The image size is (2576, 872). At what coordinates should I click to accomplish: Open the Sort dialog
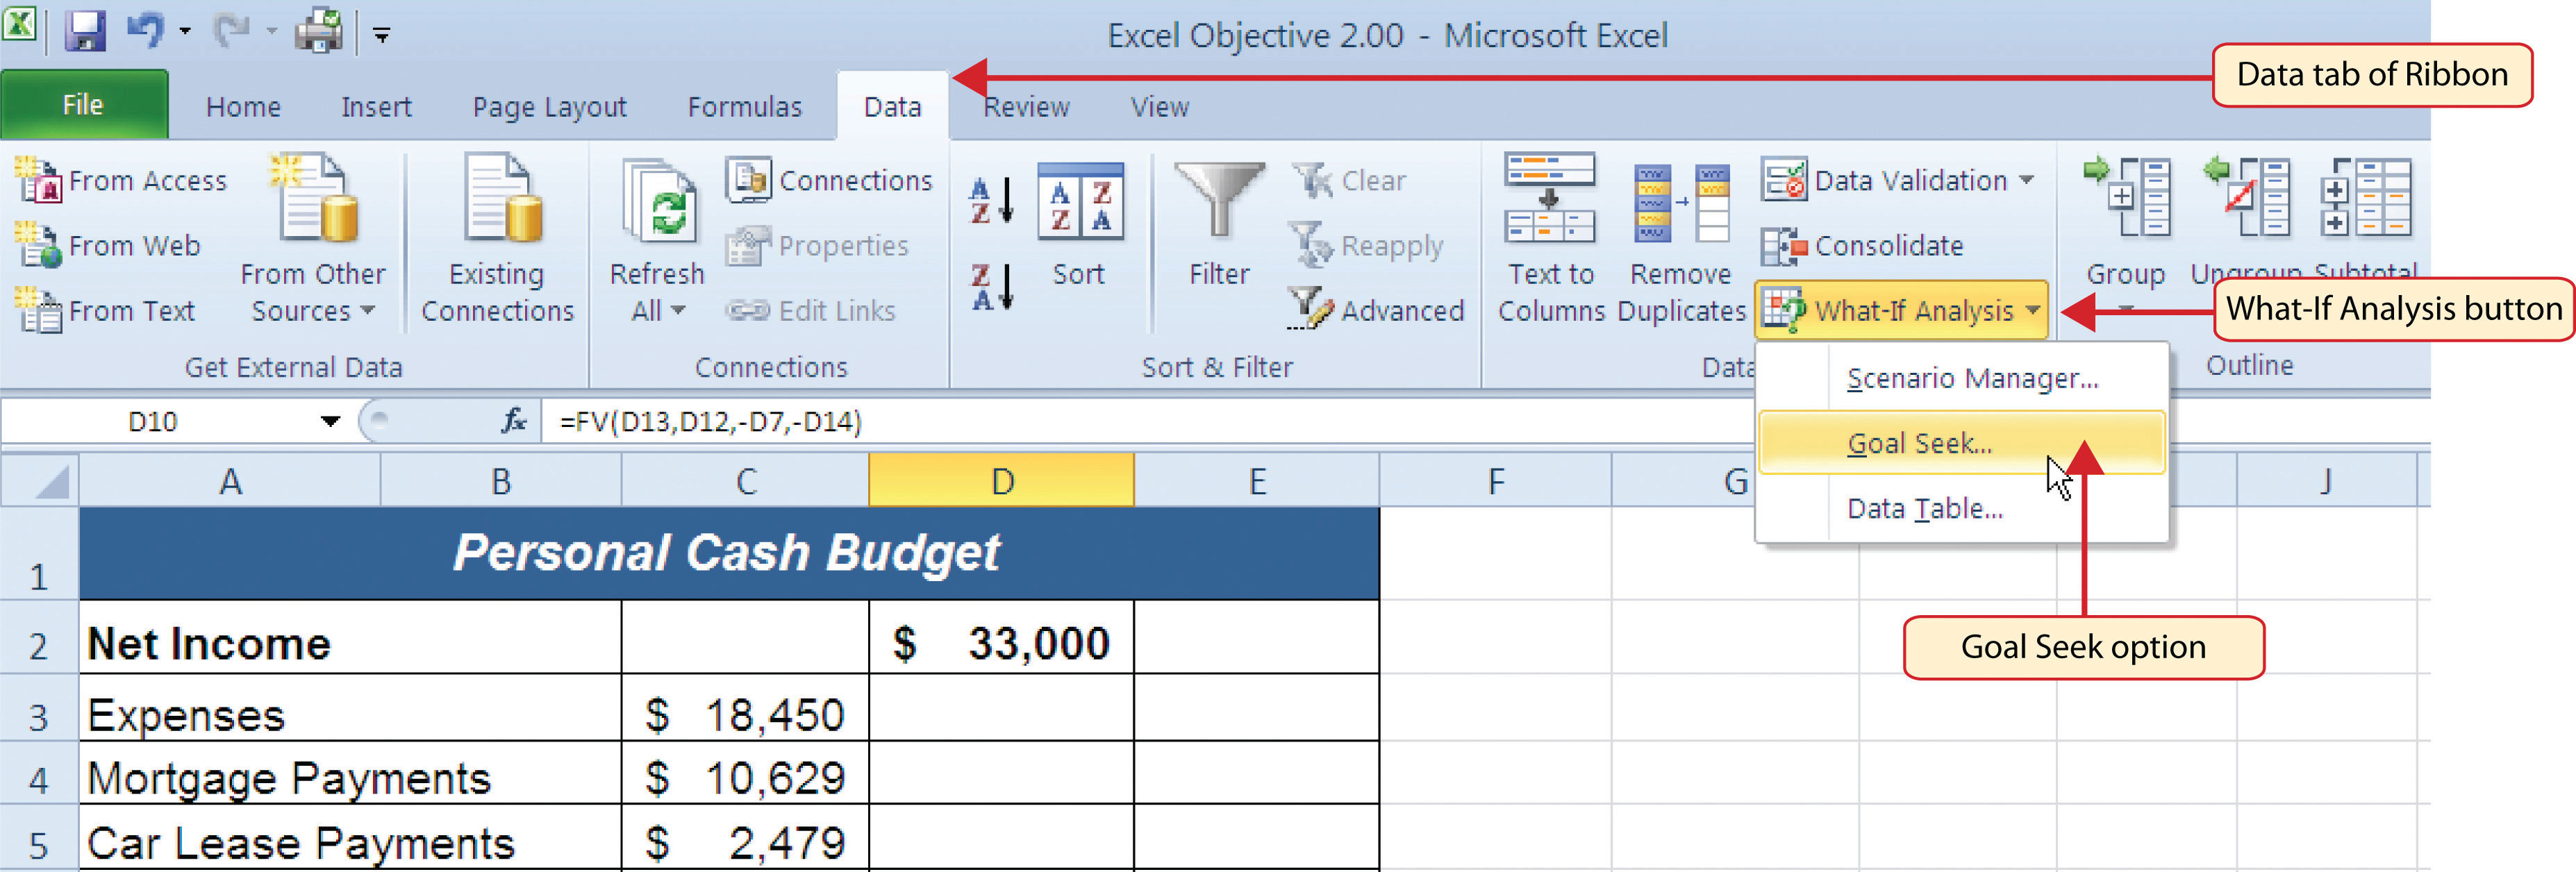[1079, 225]
